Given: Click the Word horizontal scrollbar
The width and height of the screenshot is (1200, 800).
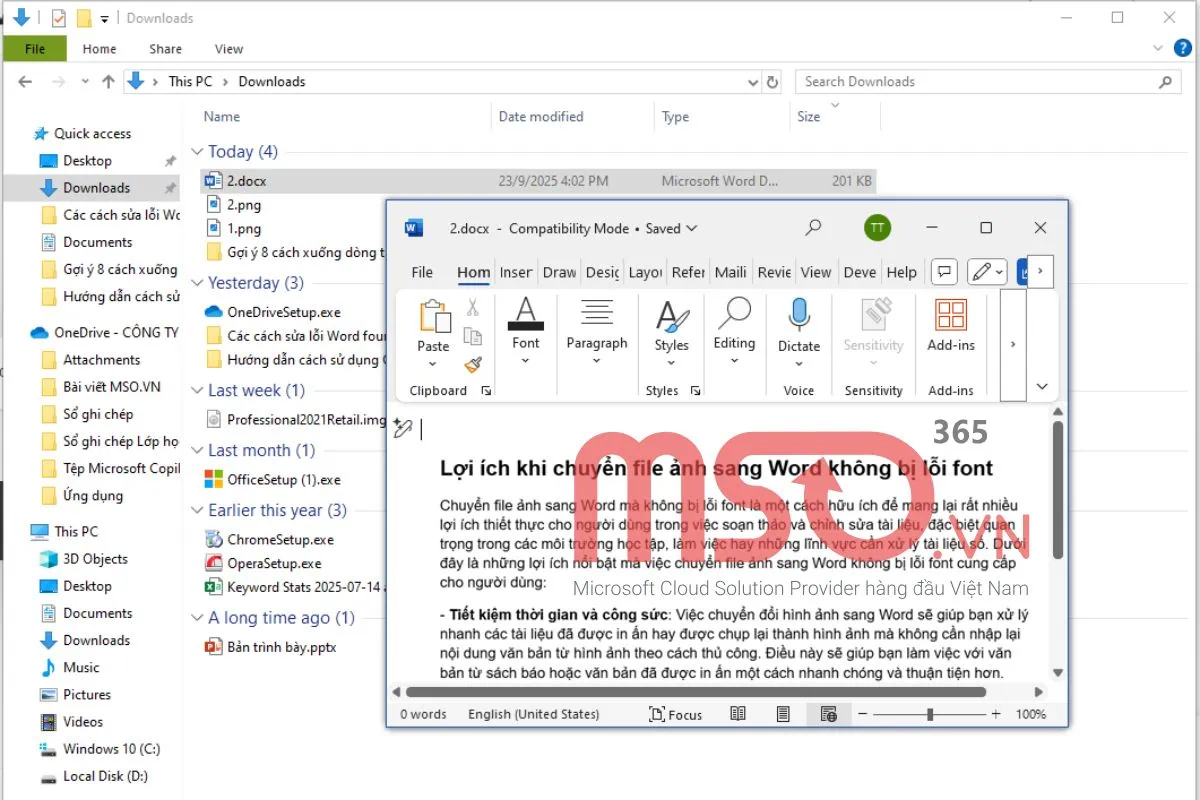Looking at the screenshot, I should point(695,692).
